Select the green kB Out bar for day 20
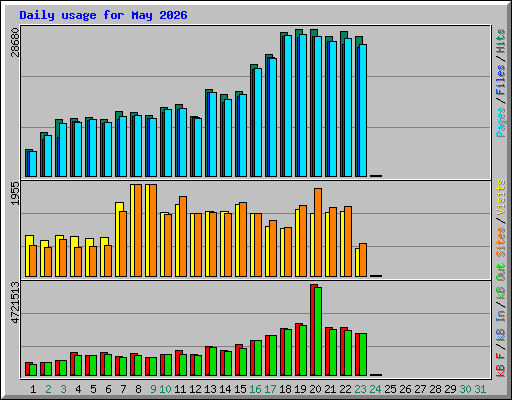 [x=318, y=331]
